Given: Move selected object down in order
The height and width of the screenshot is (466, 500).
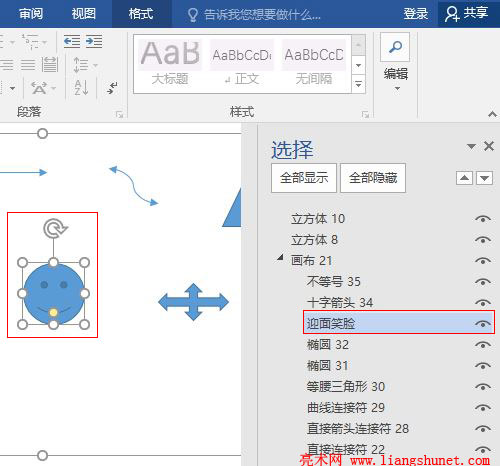Looking at the screenshot, I should pos(484,178).
